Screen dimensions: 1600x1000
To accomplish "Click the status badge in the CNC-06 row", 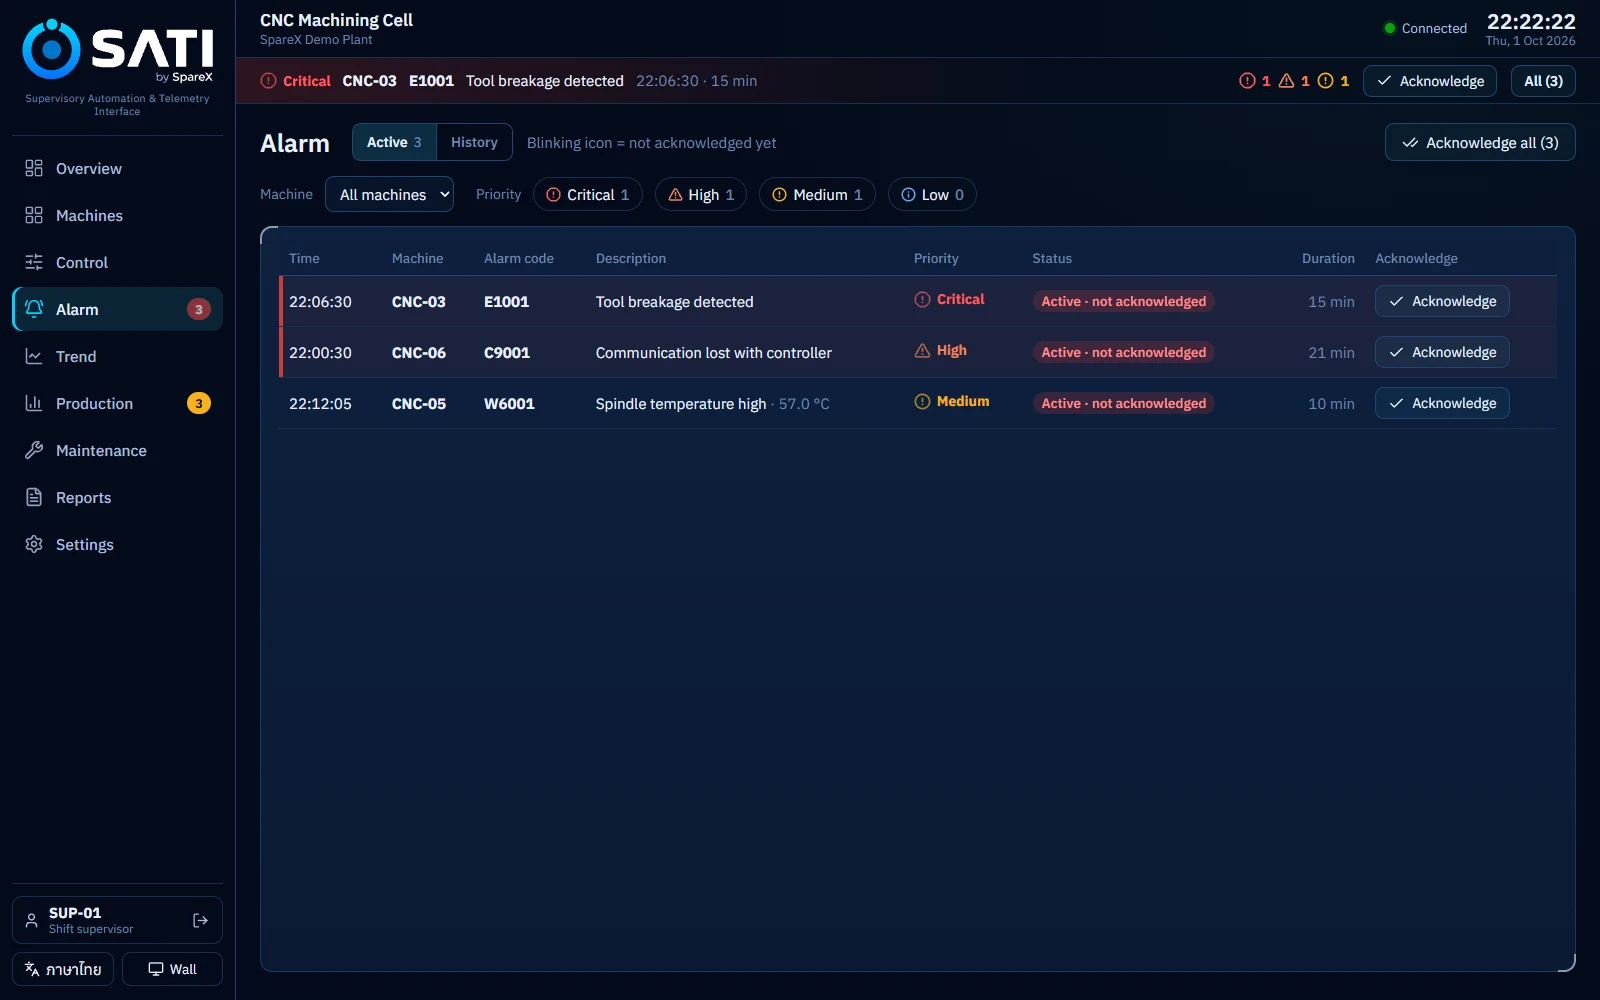I will point(1124,352).
